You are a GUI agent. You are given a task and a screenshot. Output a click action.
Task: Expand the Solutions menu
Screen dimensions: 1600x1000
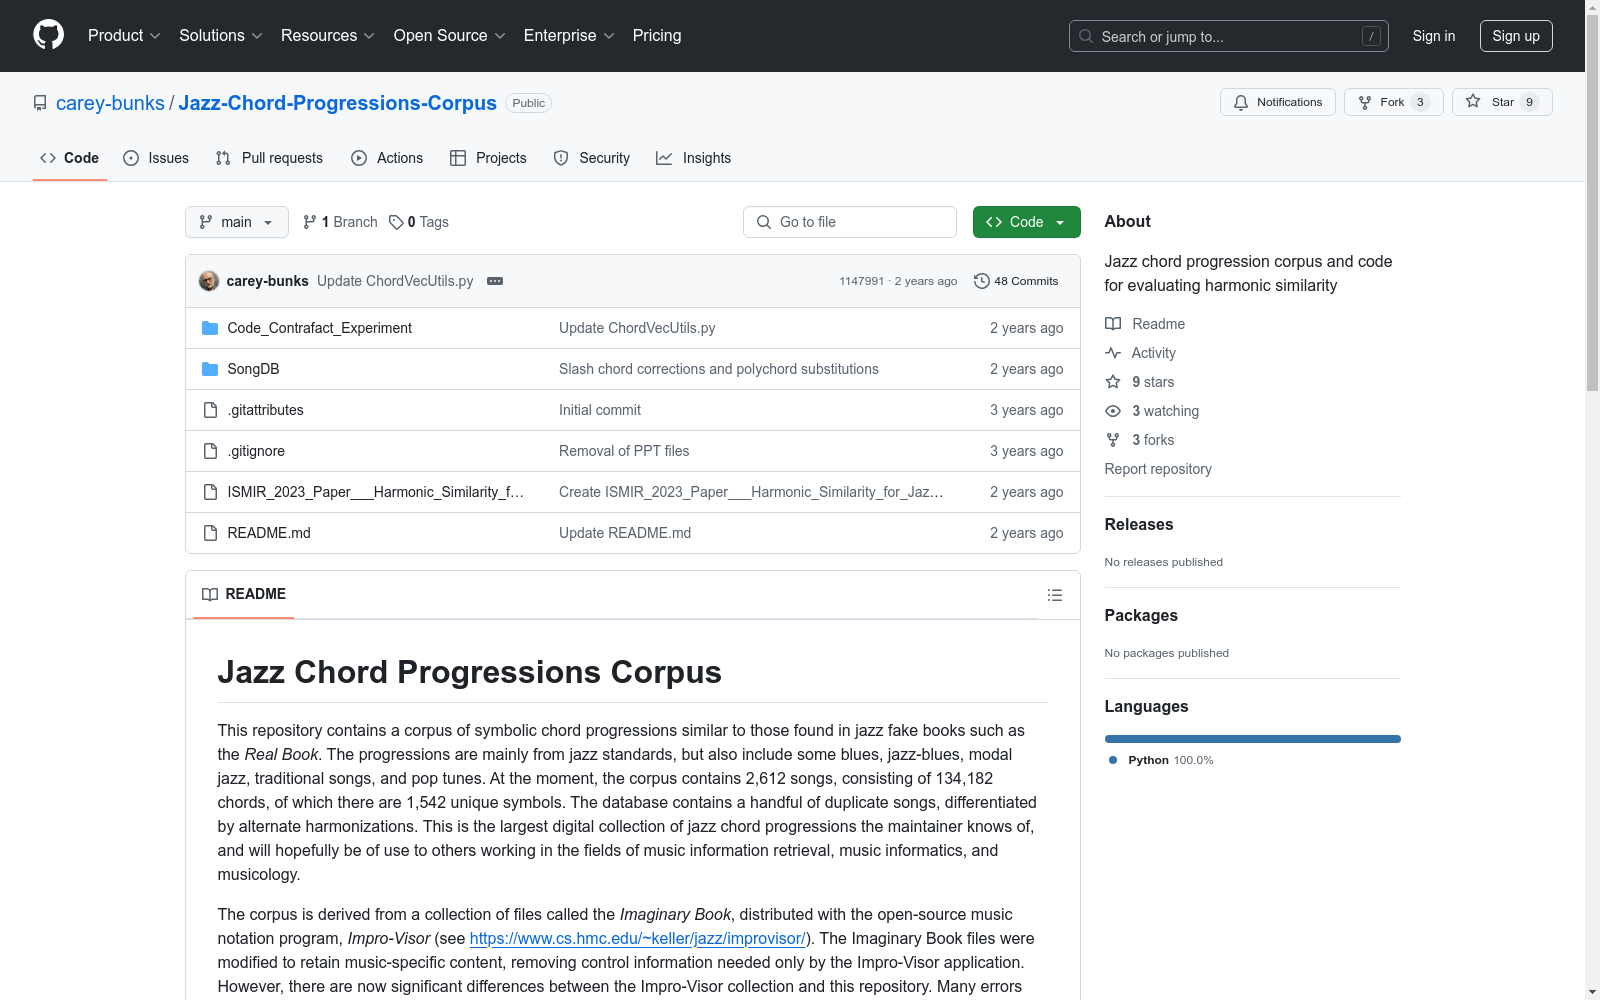[x=220, y=36]
